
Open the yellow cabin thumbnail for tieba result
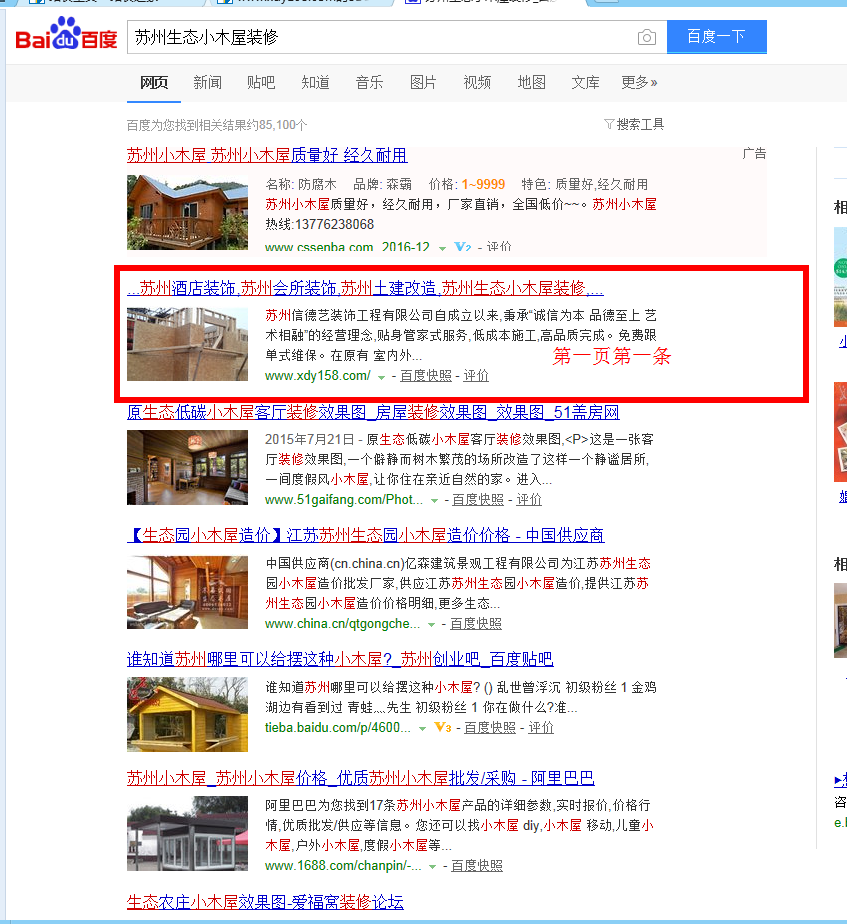[187, 714]
